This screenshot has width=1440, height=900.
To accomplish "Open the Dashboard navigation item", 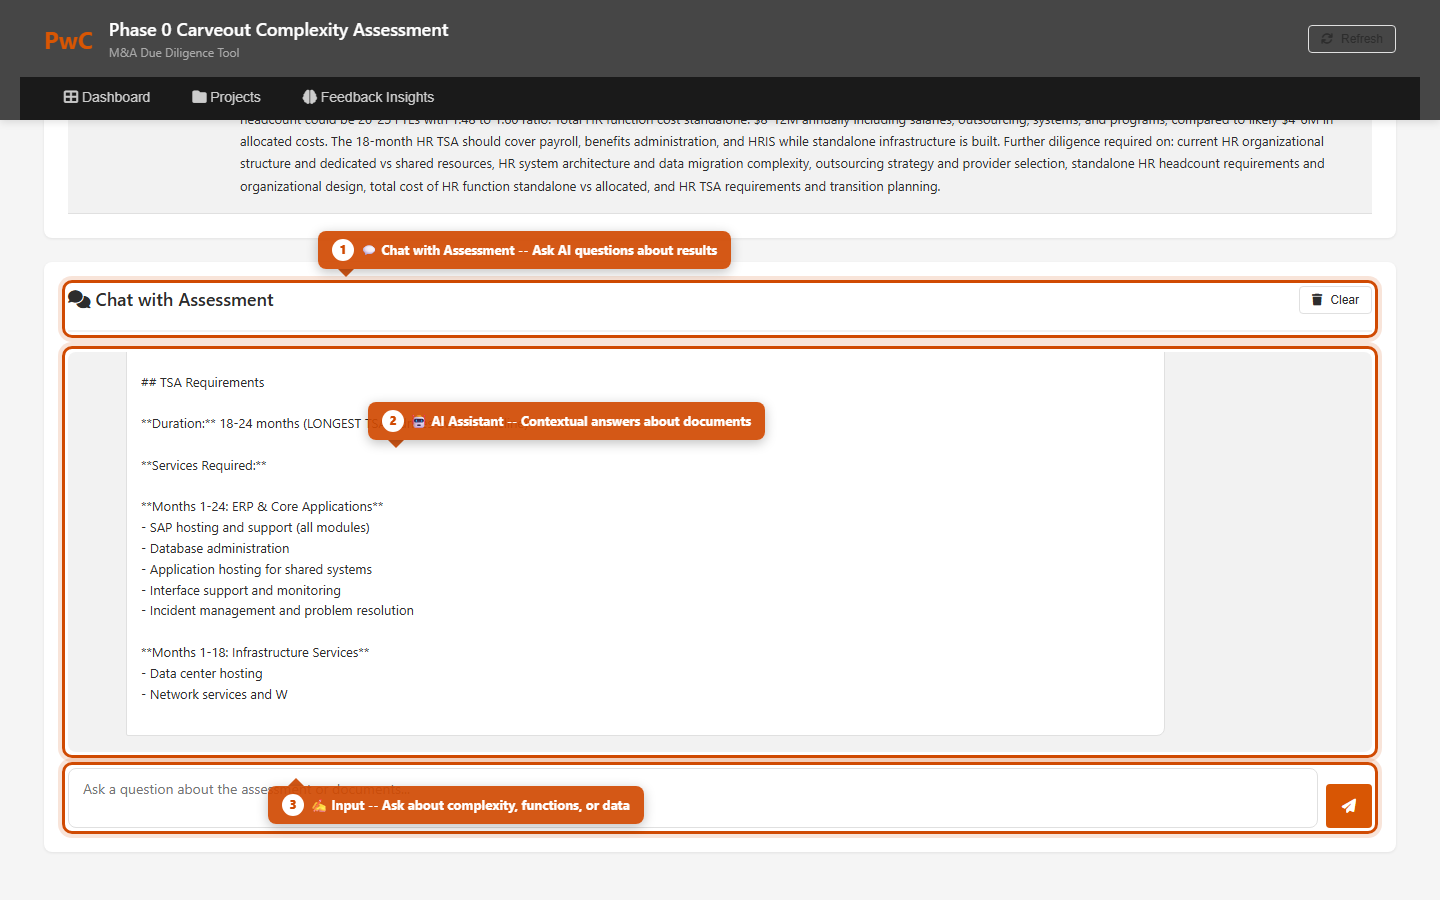I will (107, 97).
